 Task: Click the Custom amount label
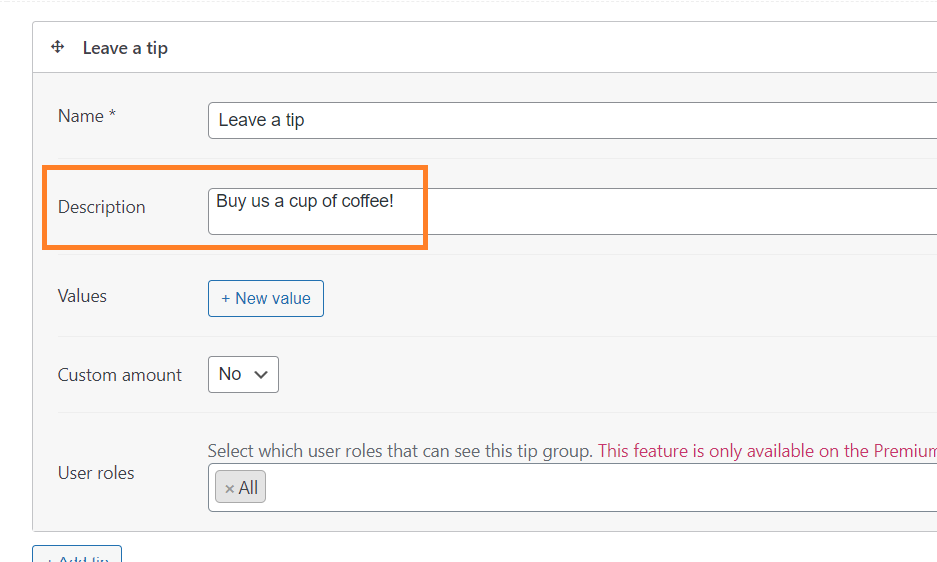coord(120,375)
